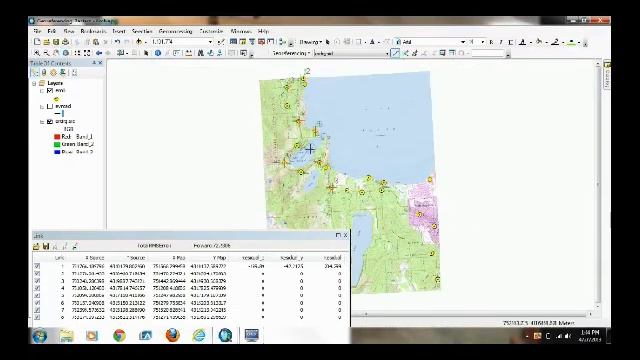The height and width of the screenshot is (360, 640).
Task: Uncheck link 1 in the Link table
Action: pos(37,266)
